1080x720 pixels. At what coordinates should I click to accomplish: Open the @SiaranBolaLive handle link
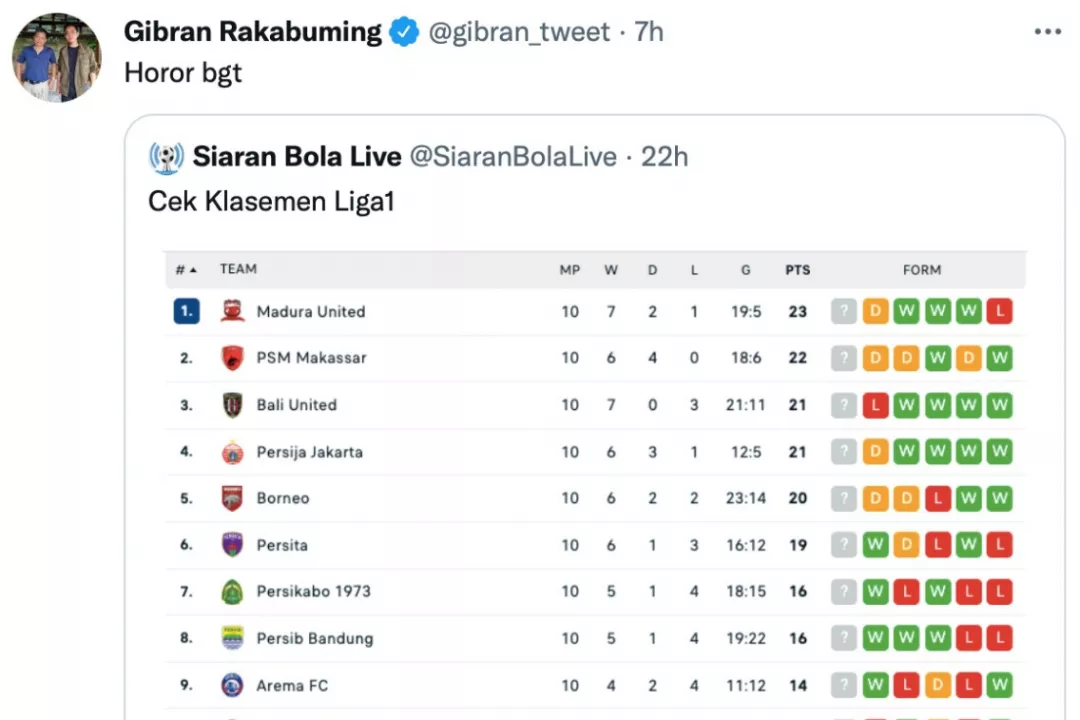pos(513,157)
